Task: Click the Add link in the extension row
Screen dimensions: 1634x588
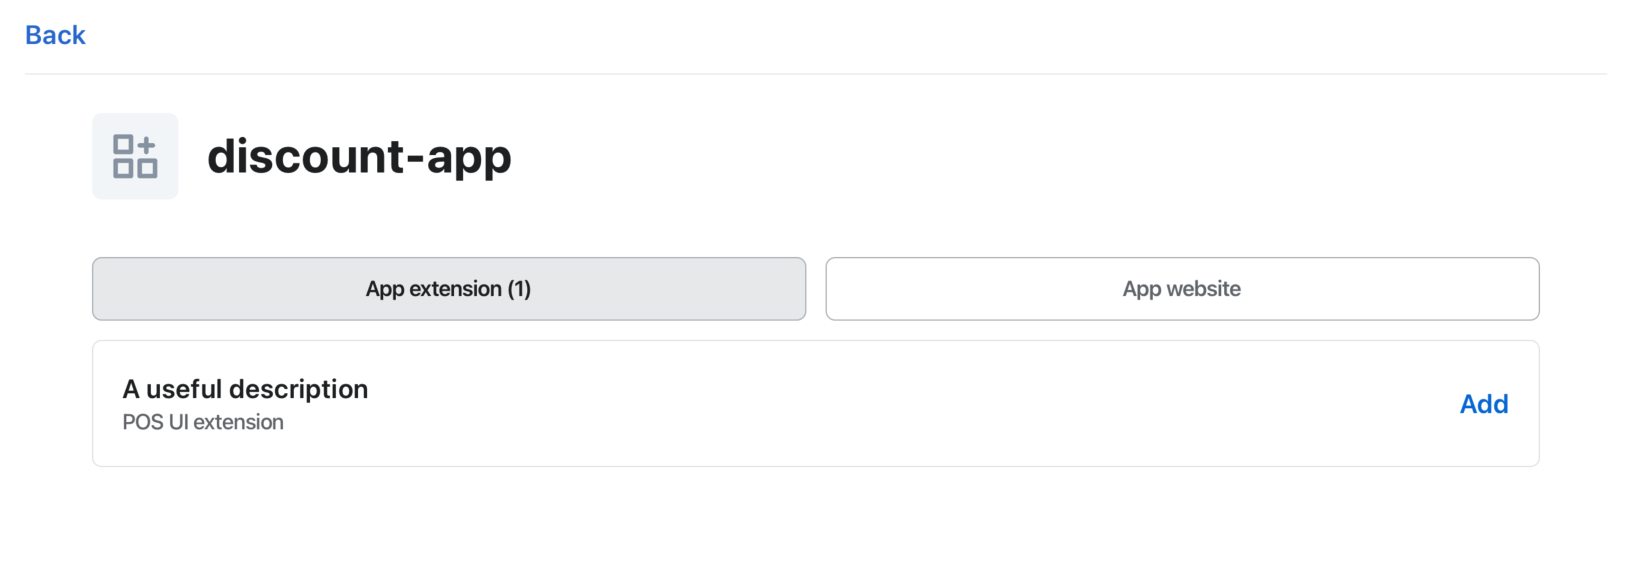Action: (1483, 404)
